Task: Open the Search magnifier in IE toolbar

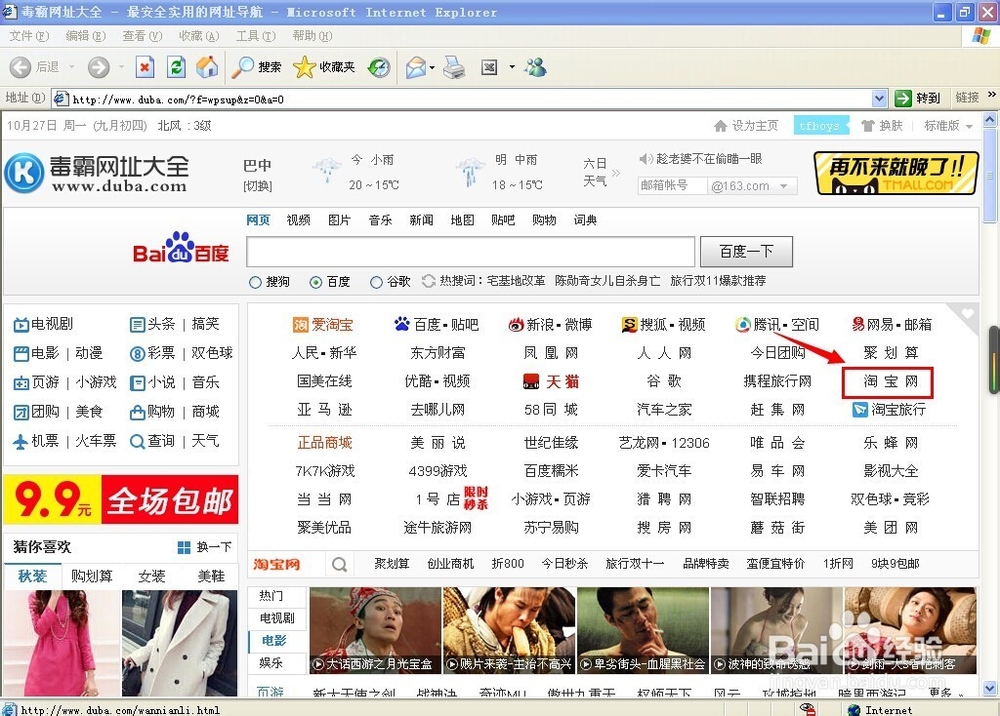Action: 242,67
